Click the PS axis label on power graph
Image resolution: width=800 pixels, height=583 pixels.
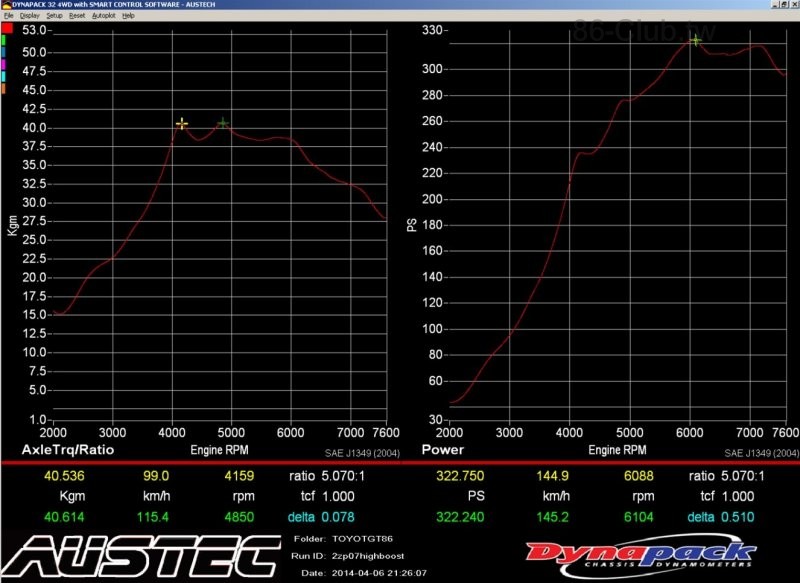pyautogui.click(x=411, y=225)
